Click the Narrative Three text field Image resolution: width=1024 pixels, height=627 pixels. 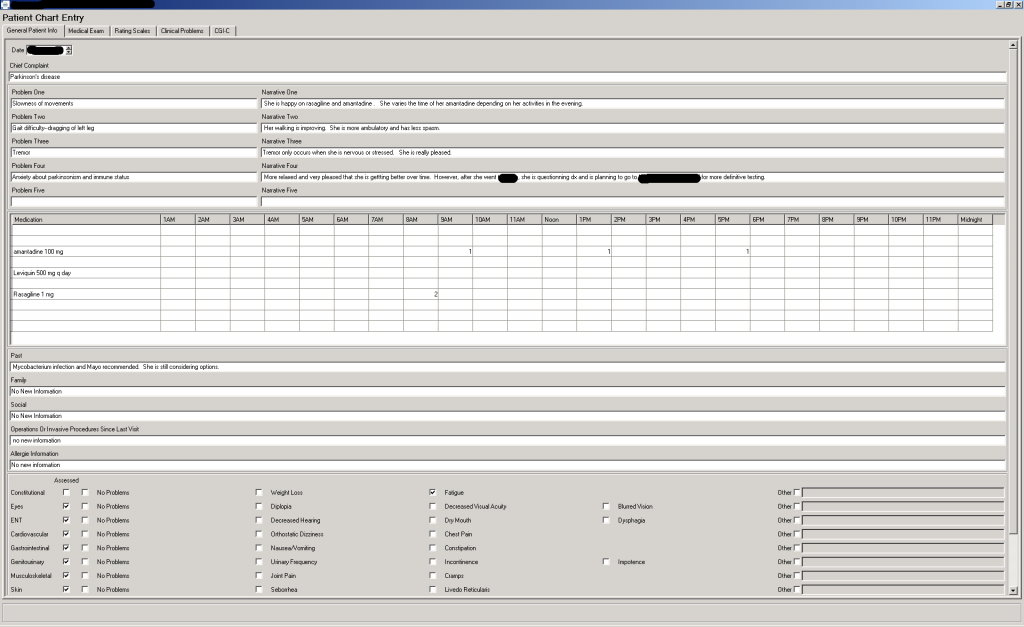(632, 152)
